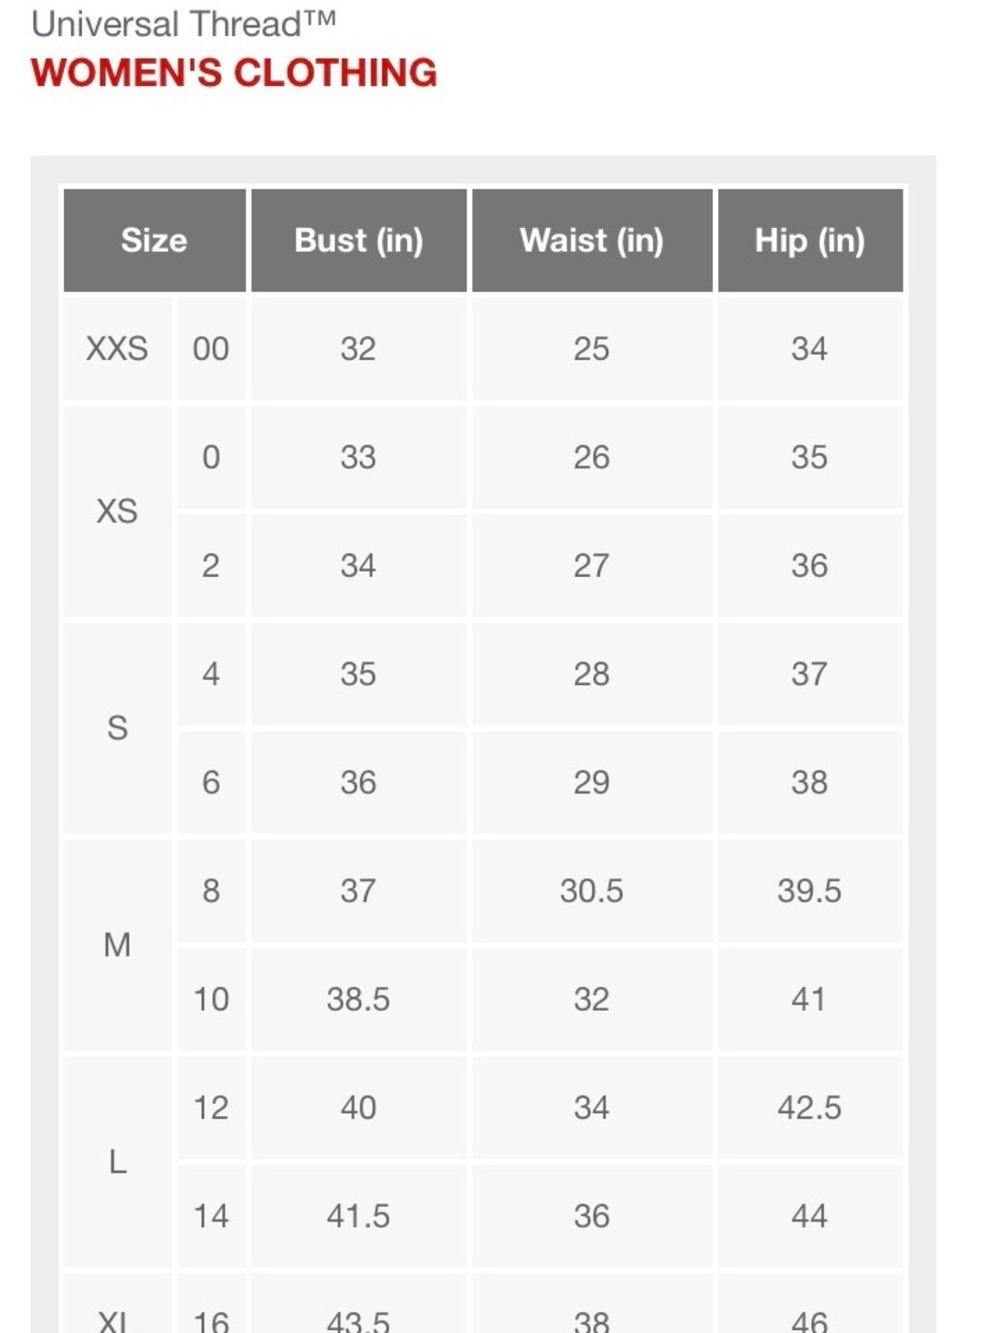Click numeric size 14 cell
Image resolution: width=999 pixels, height=1333 pixels.
(x=211, y=1216)
